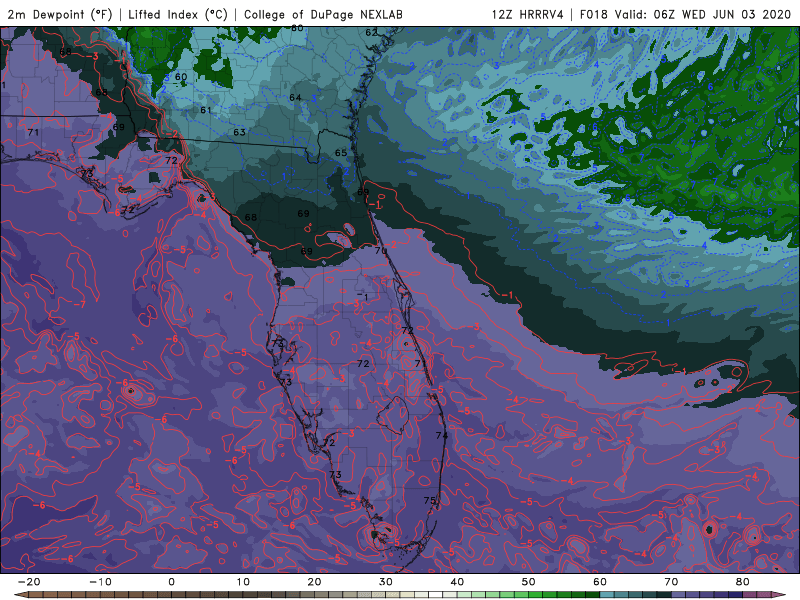Image resolution: width=800 pixels, height=600 pixels.
Task: Click the '2m Dewpoint (°F)' title text
Action: 60,14
